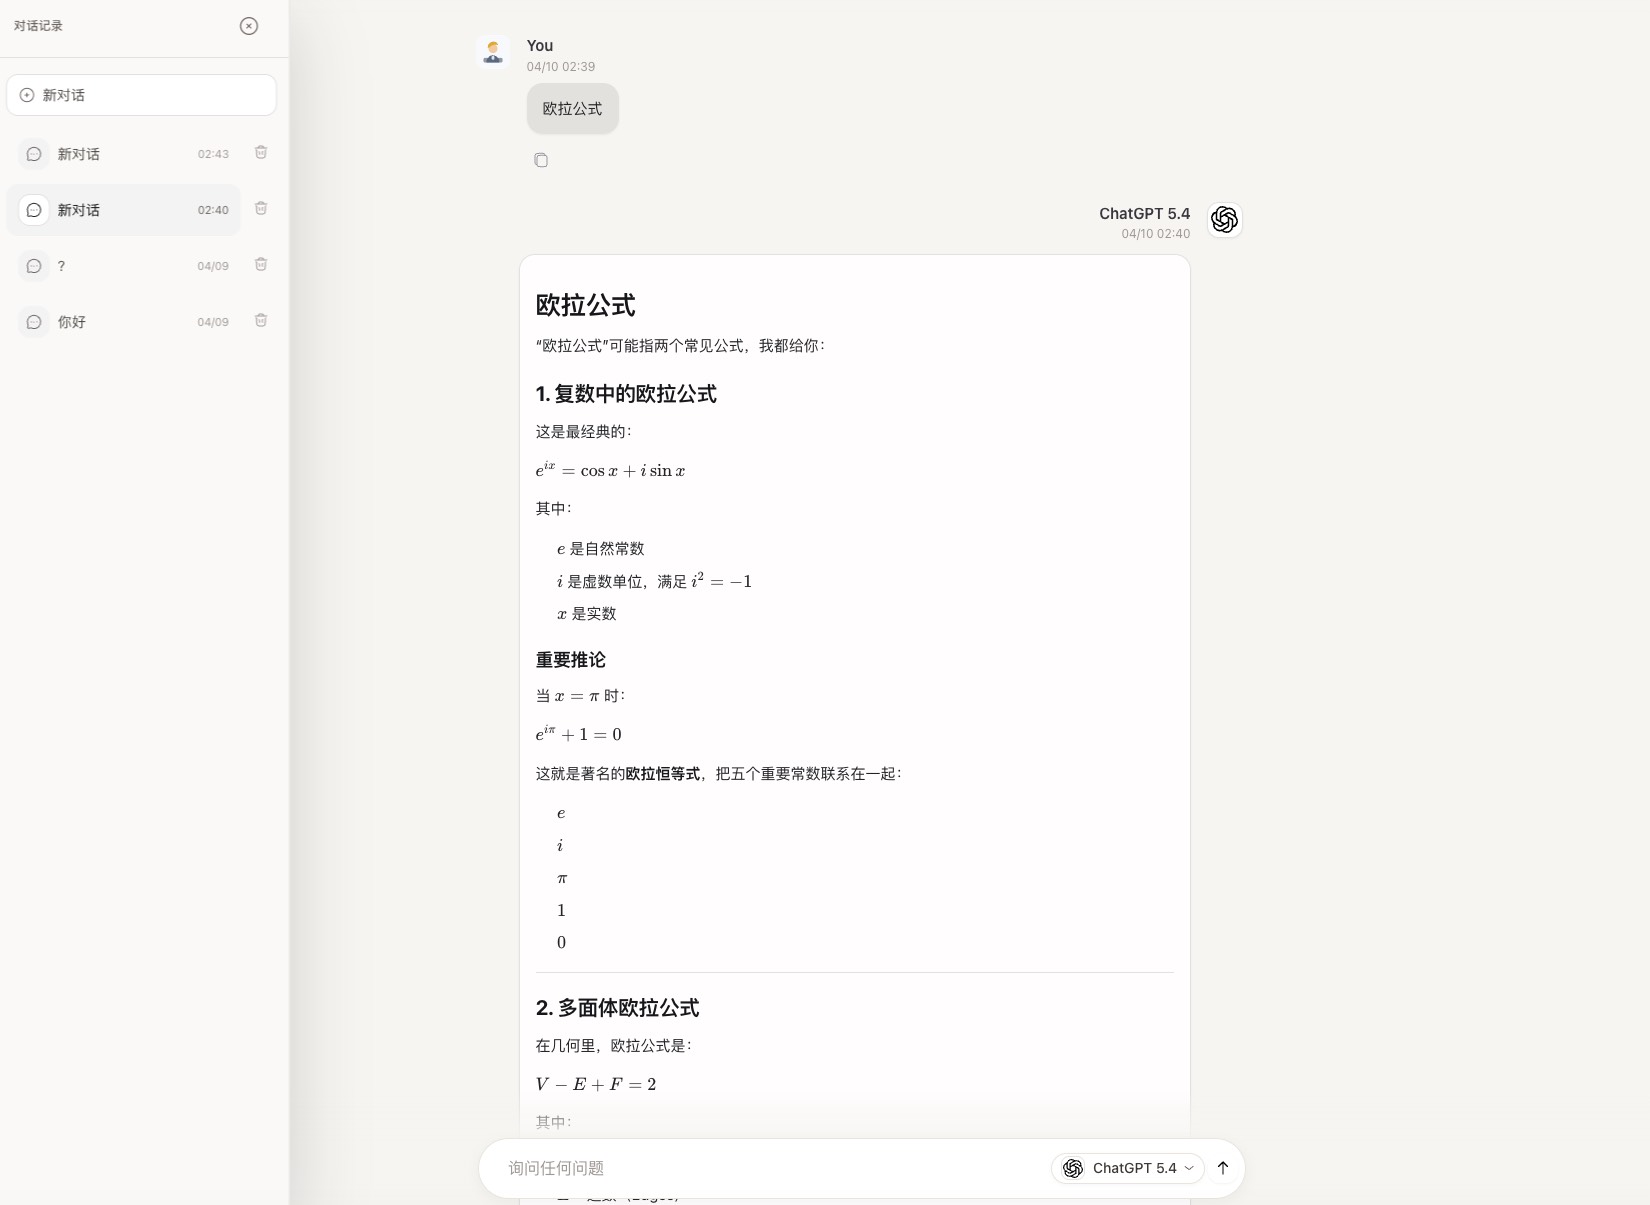The height and width of the screenshot is (1205, 1650).
Task: Open the 新对话 conversation from 02:43
Action: 124,154
